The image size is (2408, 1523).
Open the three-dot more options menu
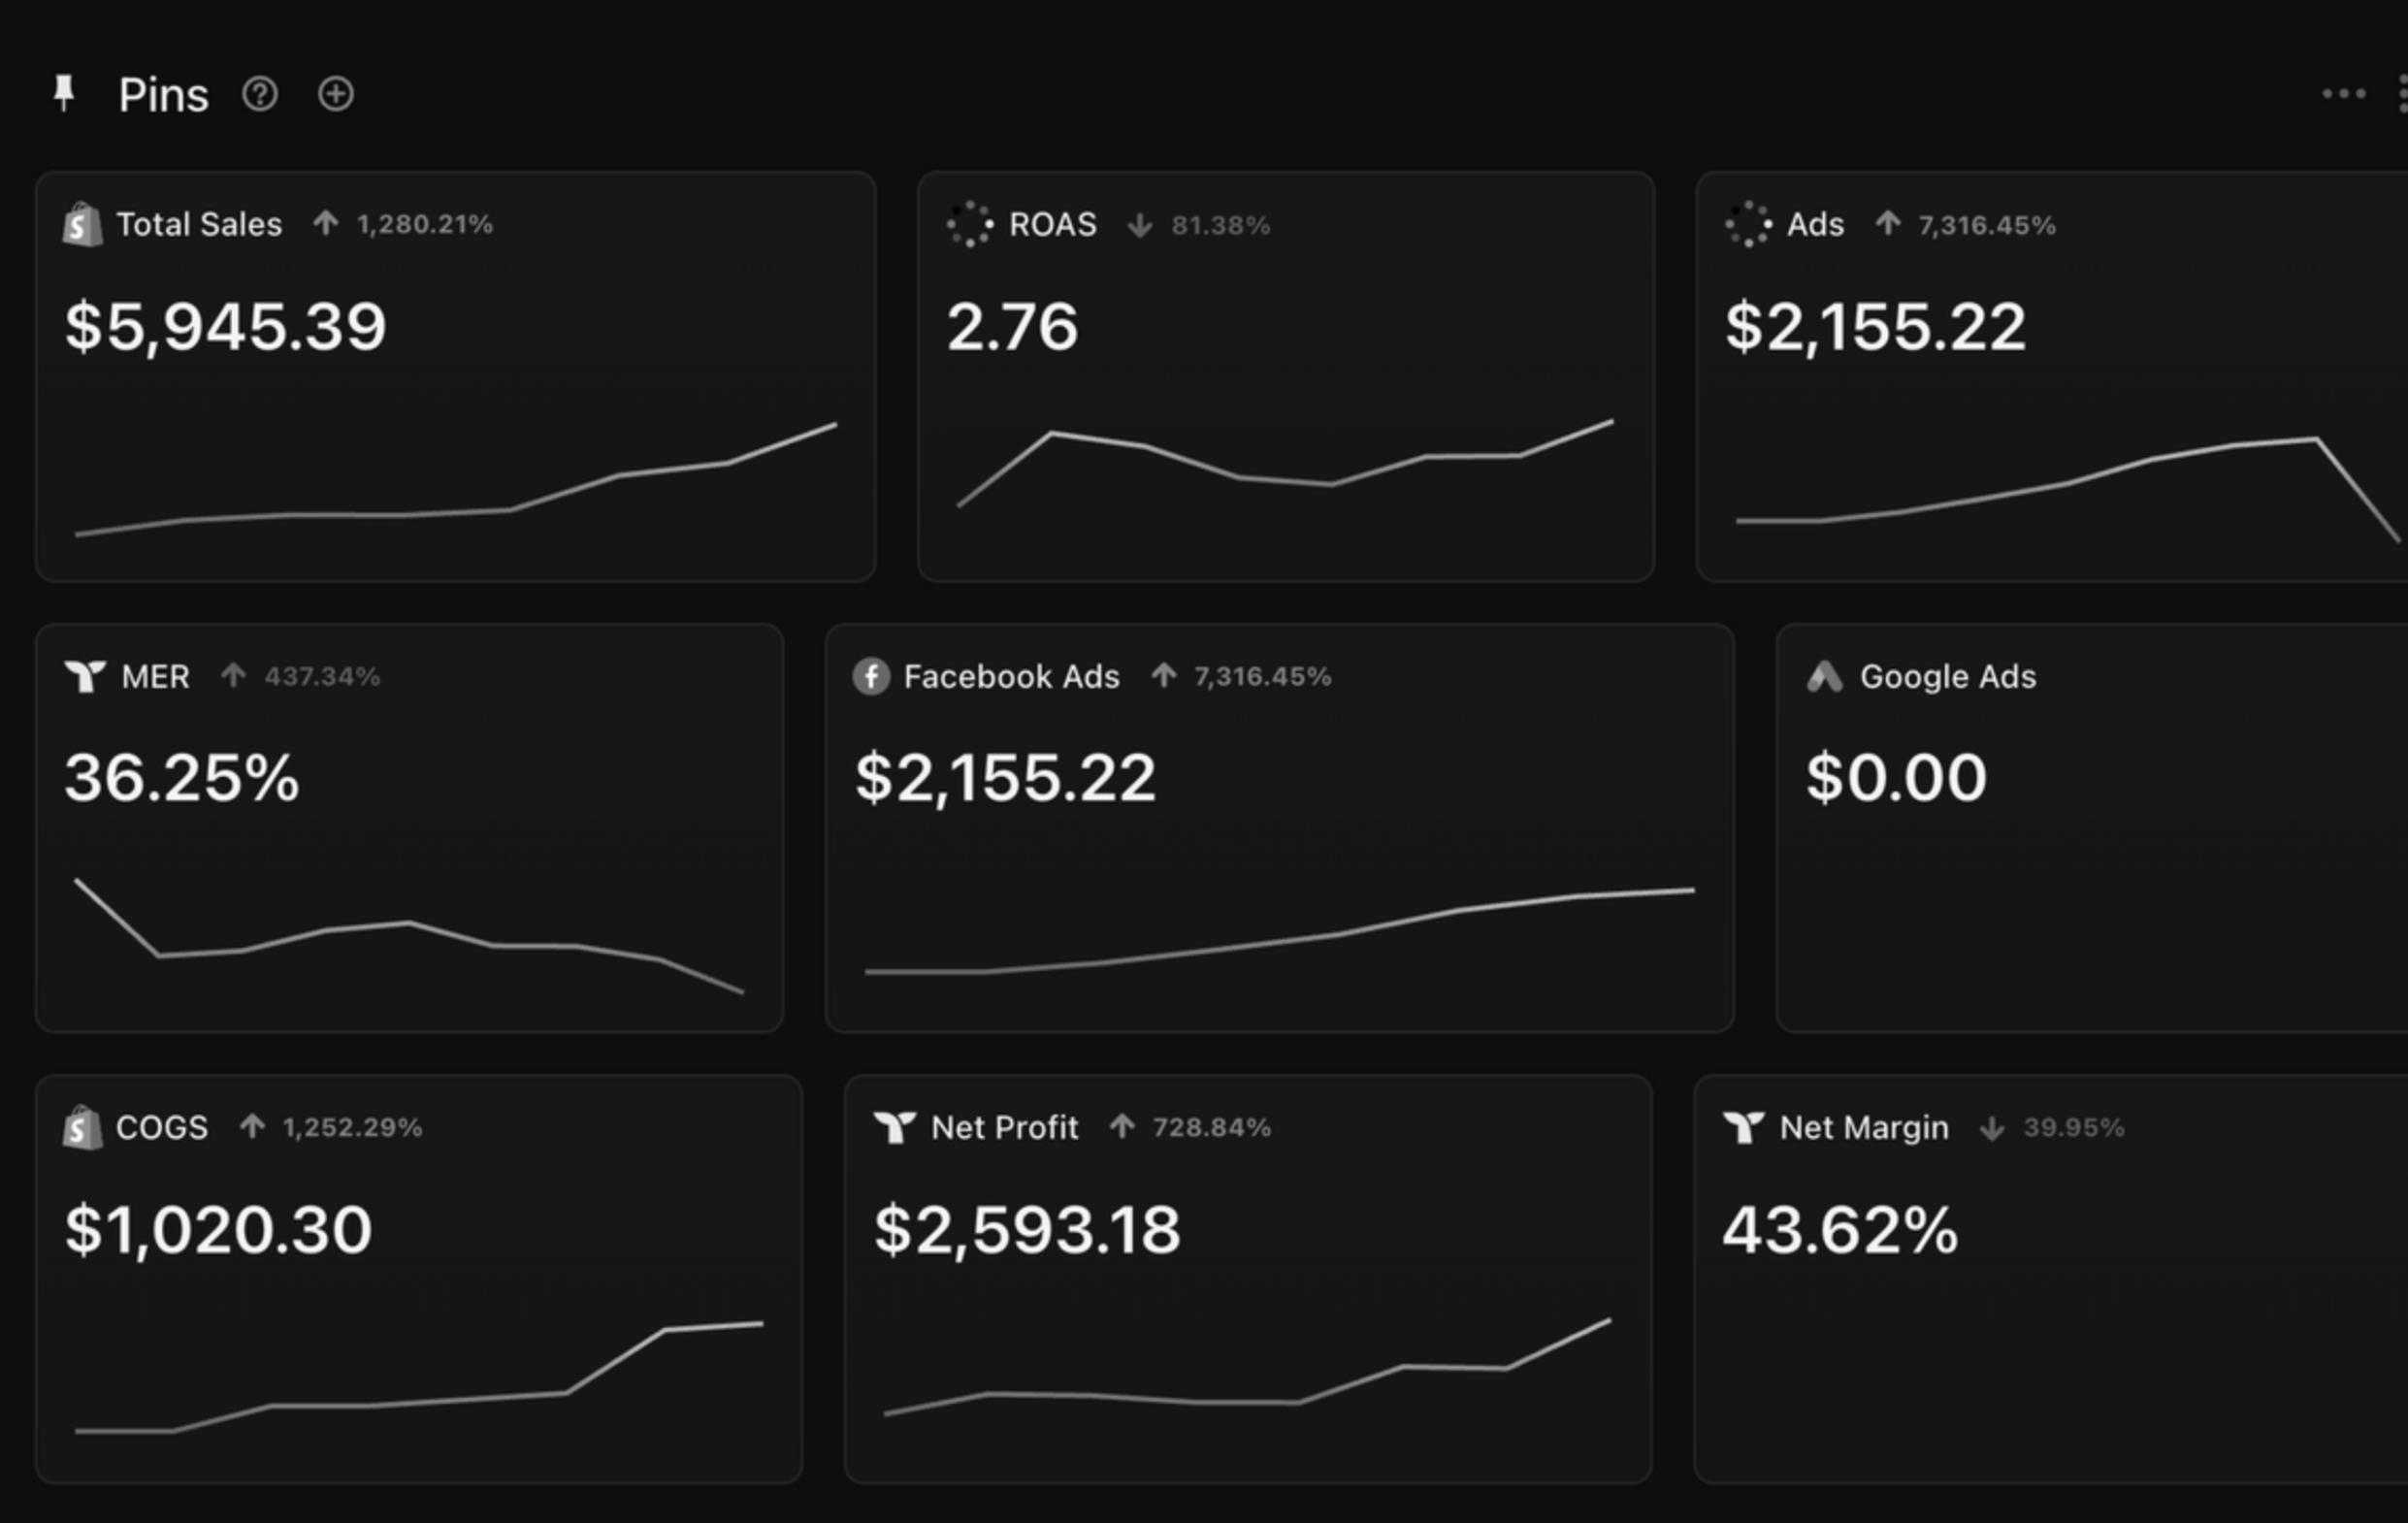[2343, 95]
